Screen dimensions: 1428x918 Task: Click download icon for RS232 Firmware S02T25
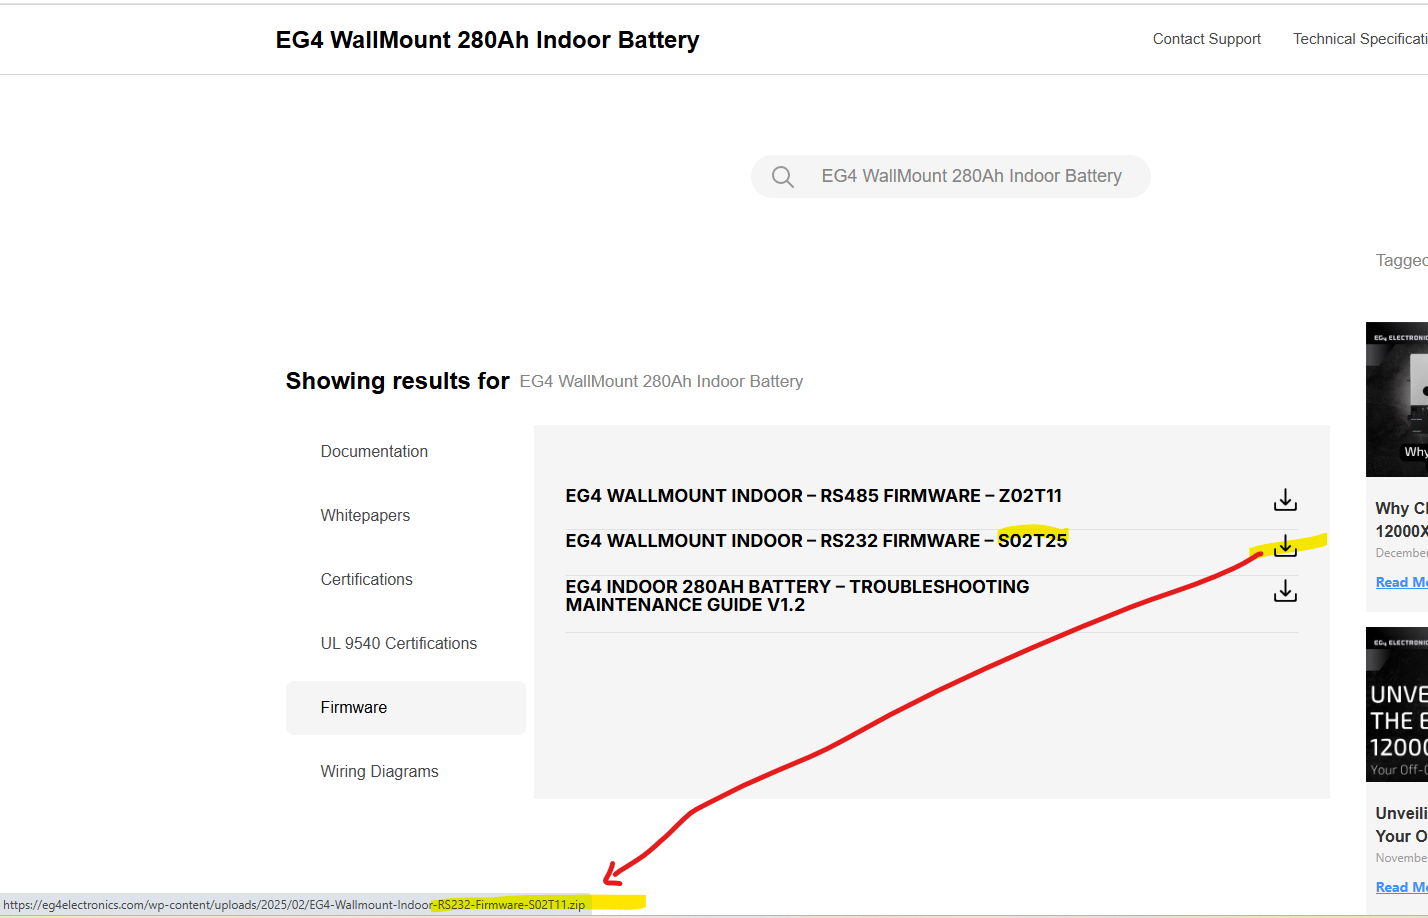(x=1285, y=546)
